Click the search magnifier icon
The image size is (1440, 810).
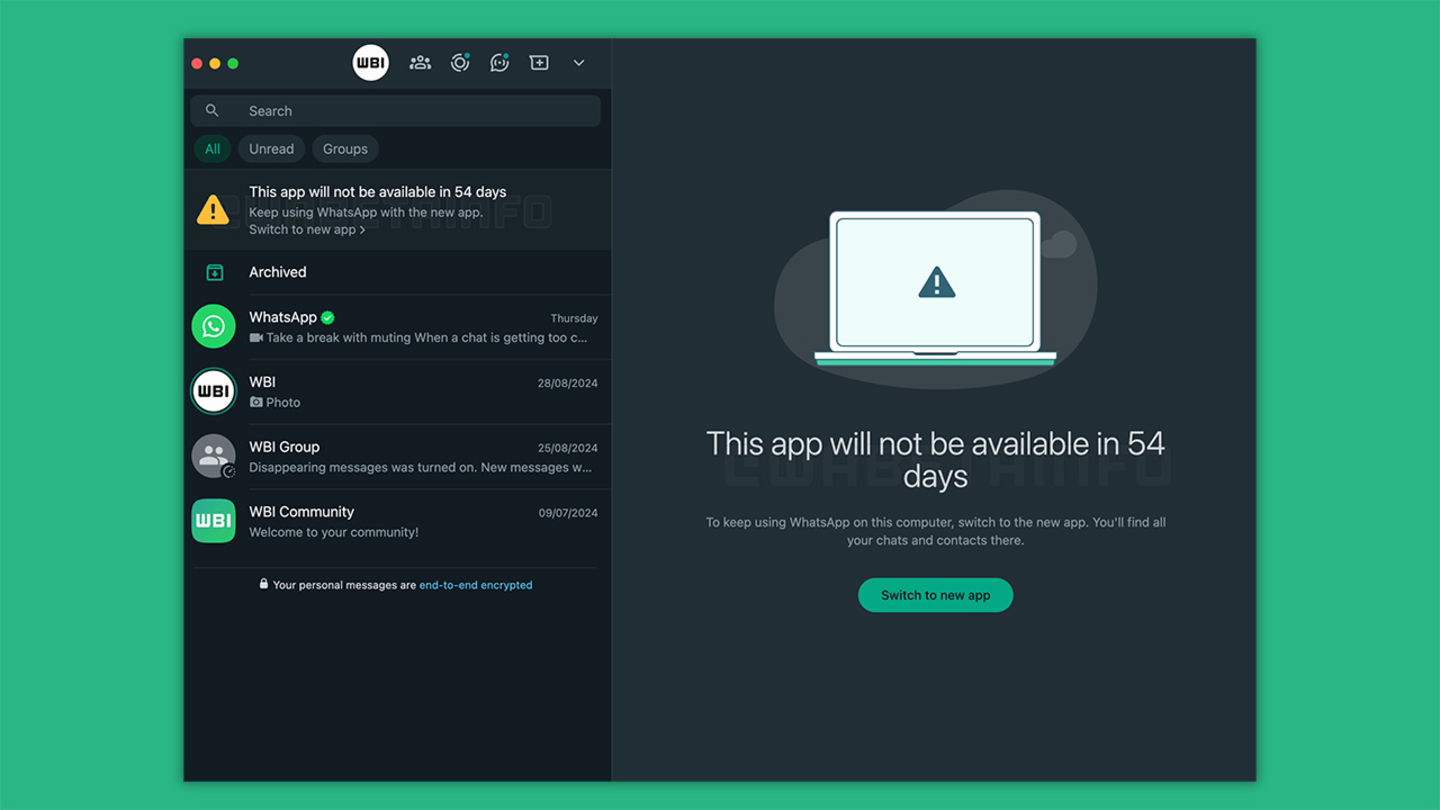pyautogui.click(x=212, y=111)
